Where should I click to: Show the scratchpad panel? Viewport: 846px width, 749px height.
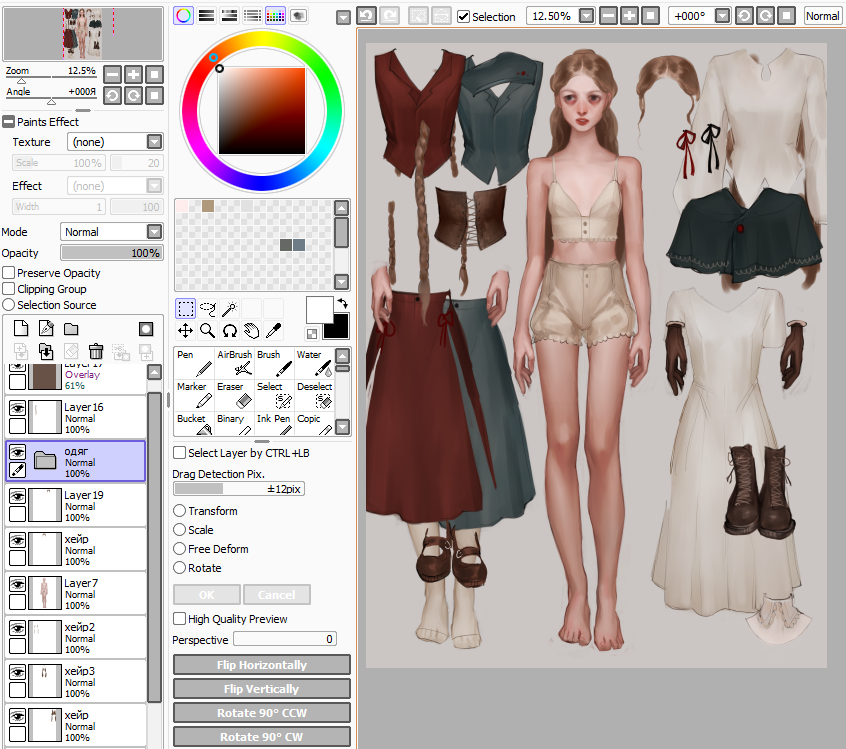tap(298, 16)
